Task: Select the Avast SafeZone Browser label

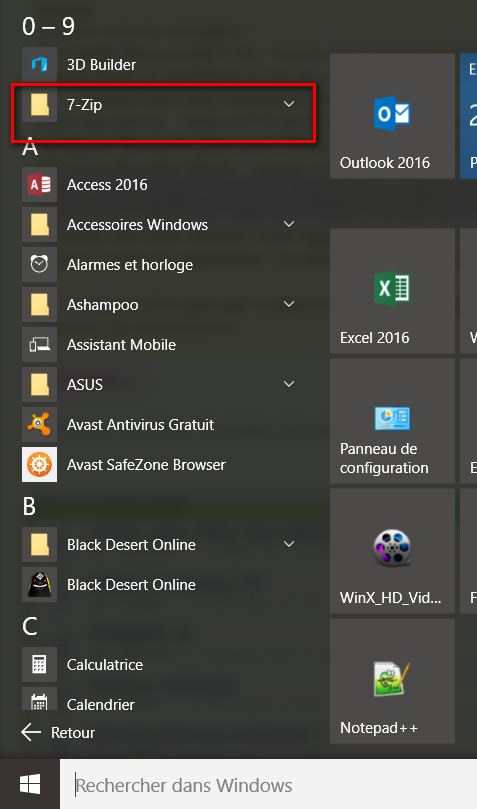Action: coord(146,464)
